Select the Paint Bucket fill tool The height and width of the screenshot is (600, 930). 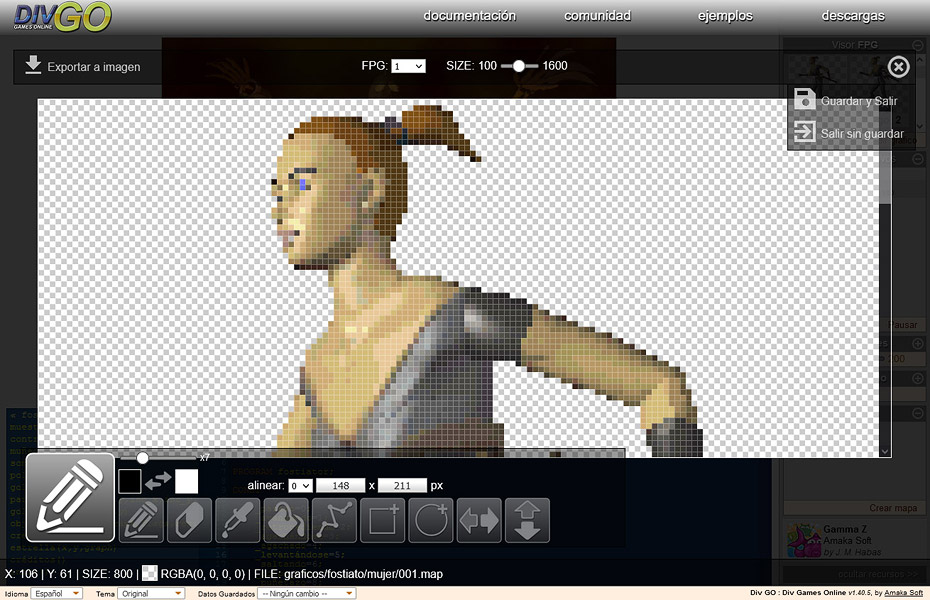[x=286, y=521]
